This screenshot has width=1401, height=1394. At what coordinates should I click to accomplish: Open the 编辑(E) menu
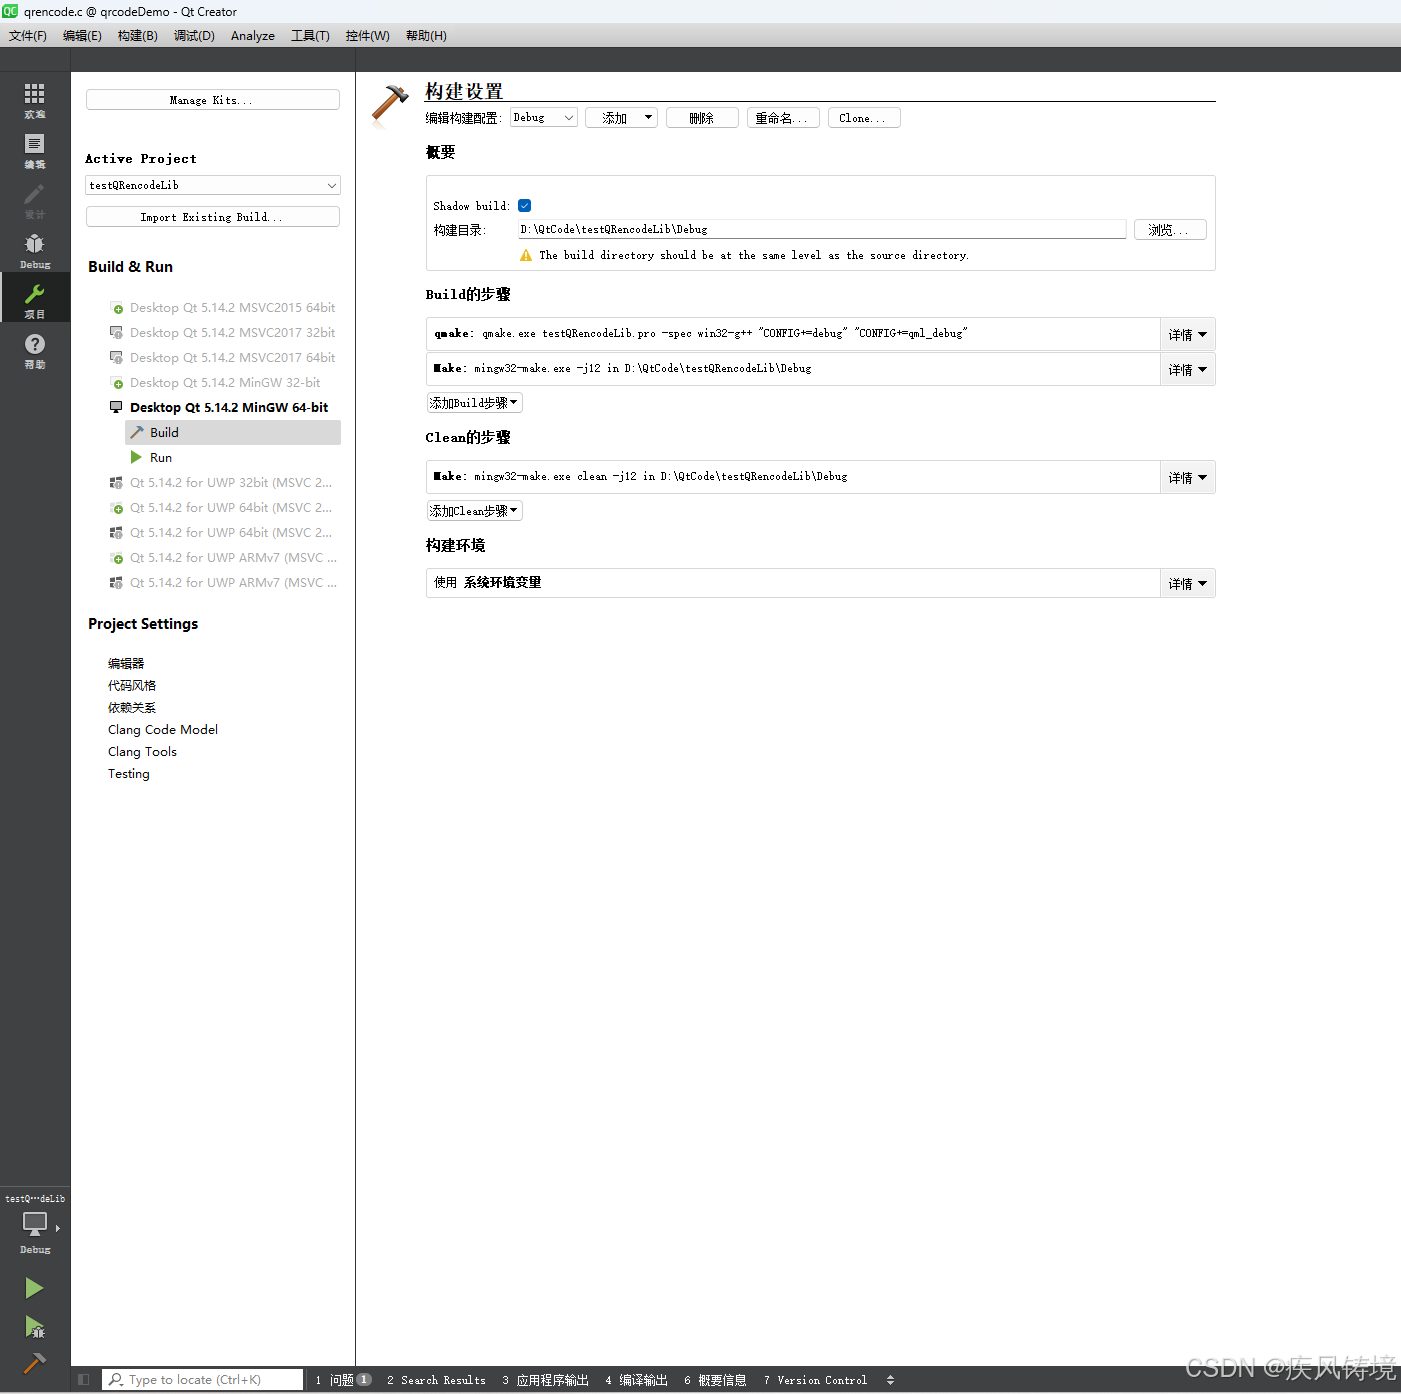(x=82, y=35)
